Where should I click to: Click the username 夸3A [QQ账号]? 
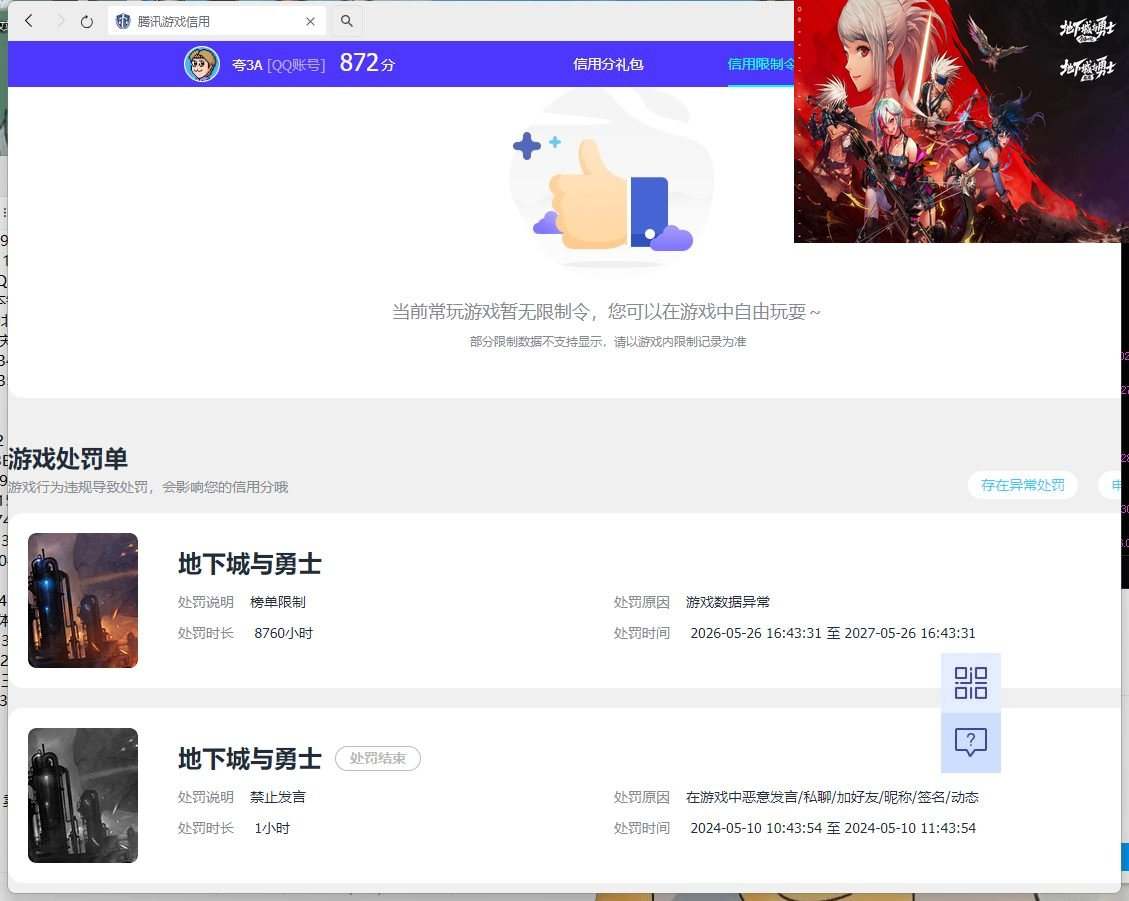pos(278,65)
